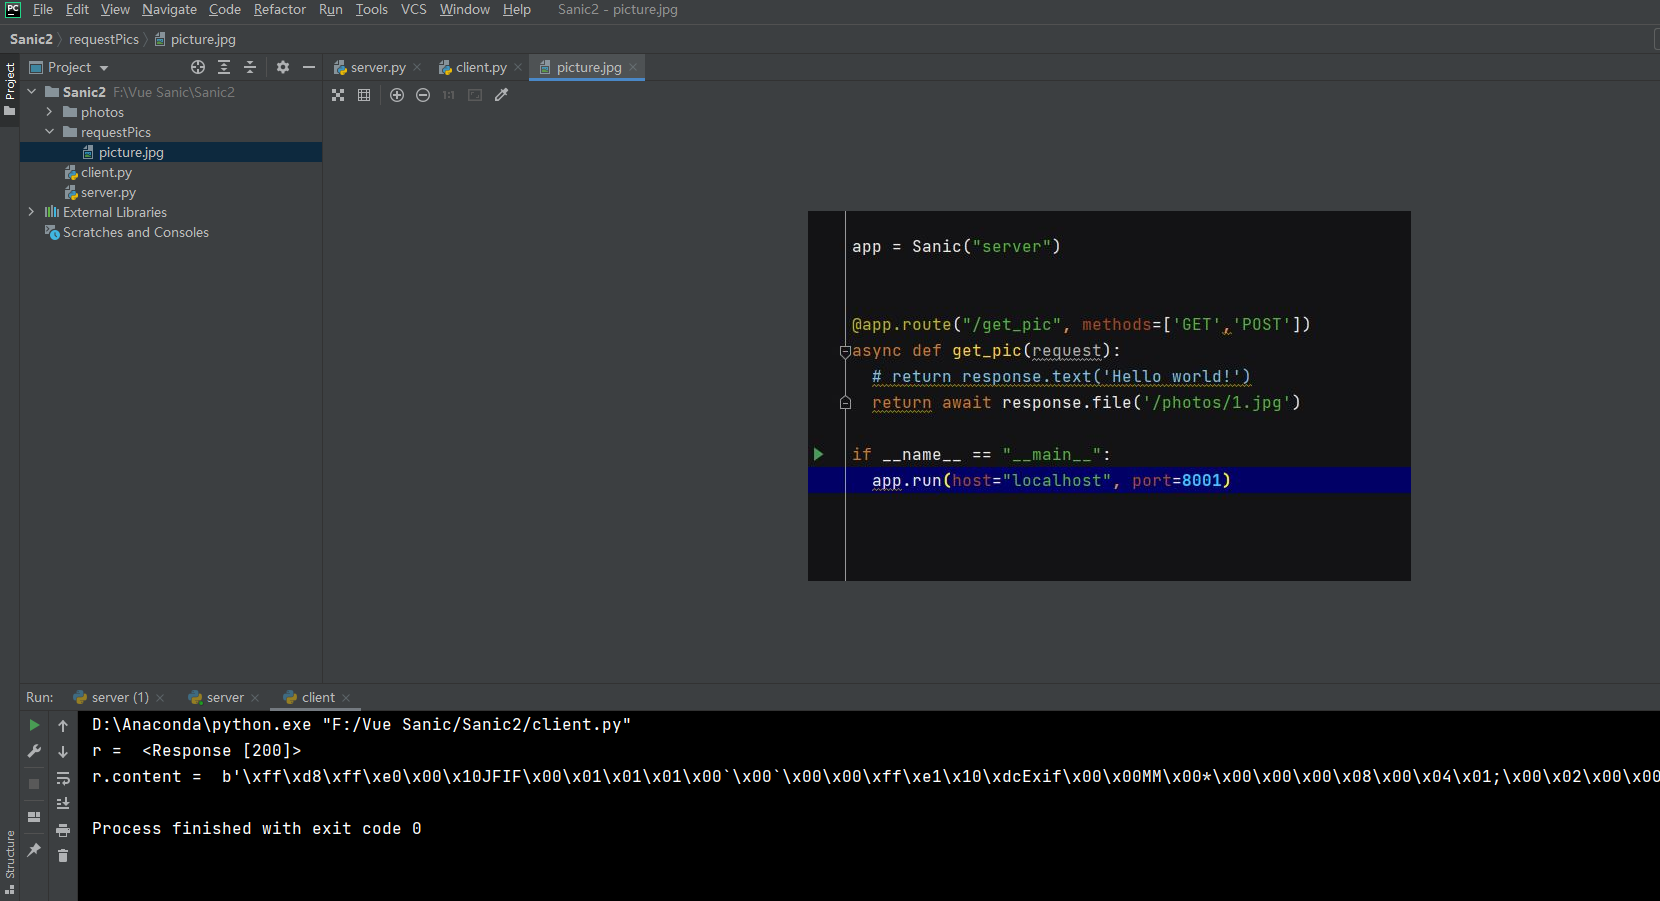
Task: Open the Refactor menu
Action: [x=280, y=9]
